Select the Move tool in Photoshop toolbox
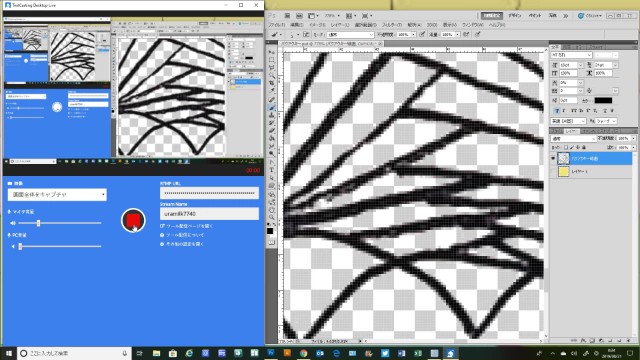The width and height of the screenshot is (640, 360). pyautogui.click(x=271, y=52)
